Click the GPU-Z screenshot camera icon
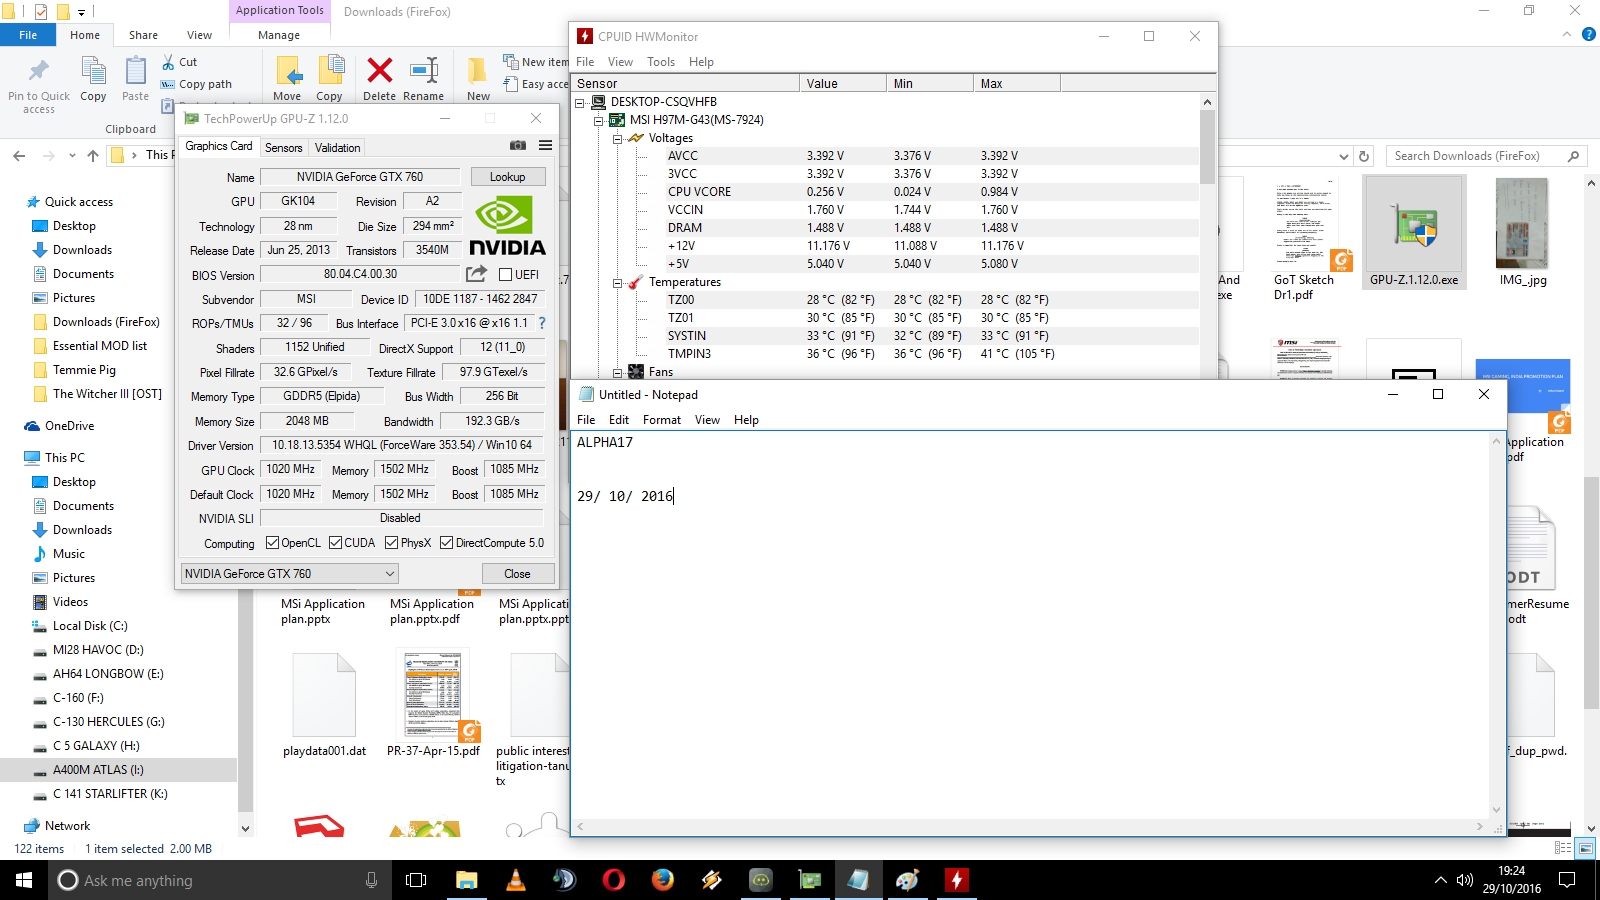This screenshot has width=1600, height=900. (x=517, y=146)
